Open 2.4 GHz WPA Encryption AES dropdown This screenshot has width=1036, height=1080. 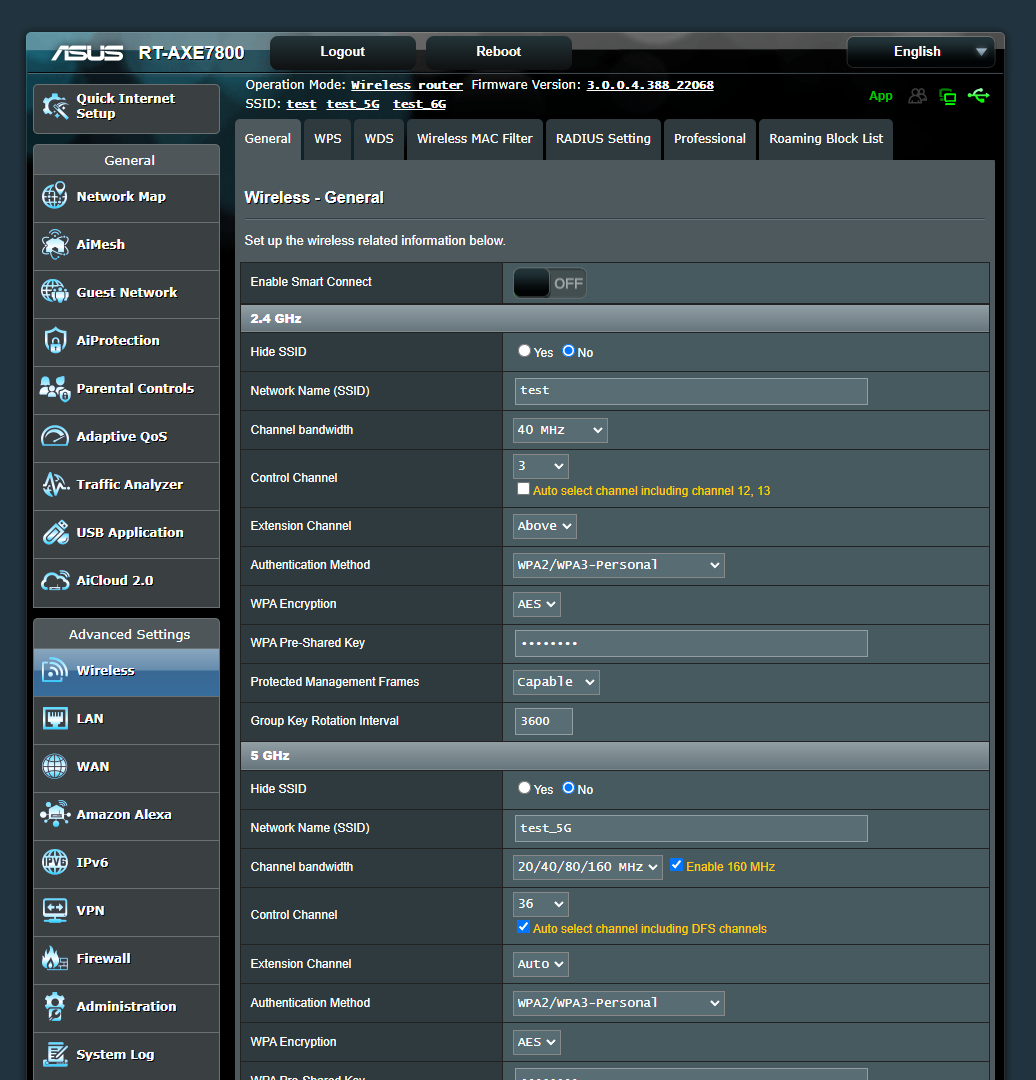537,604
